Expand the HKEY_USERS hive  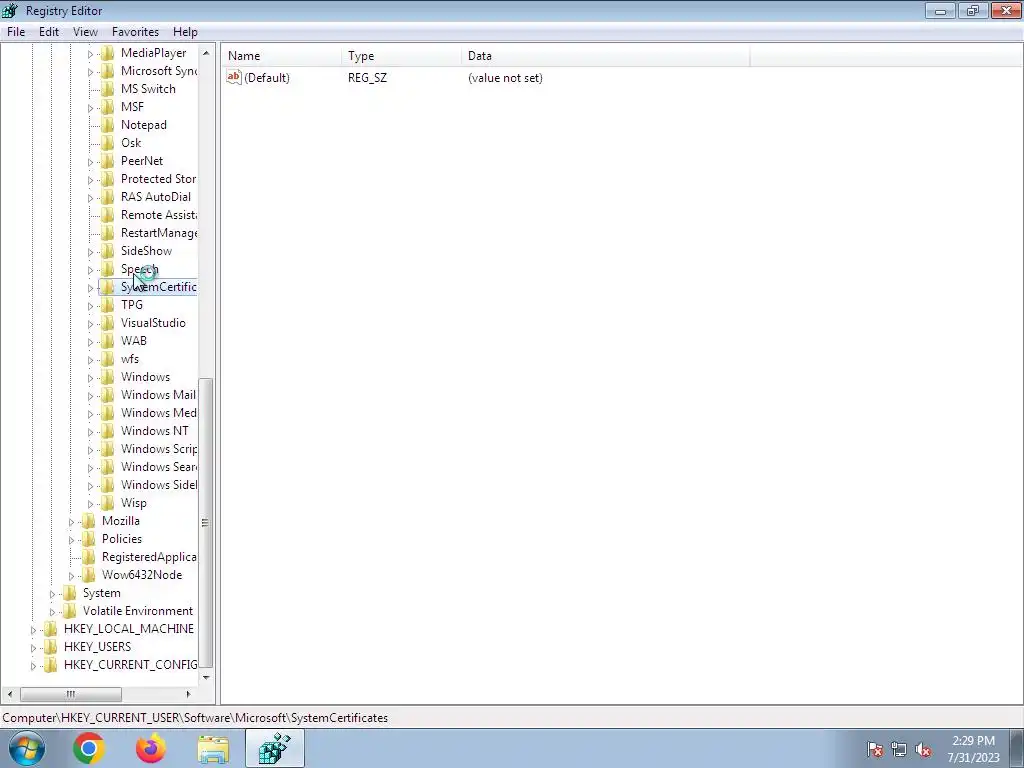coord(33,647)
